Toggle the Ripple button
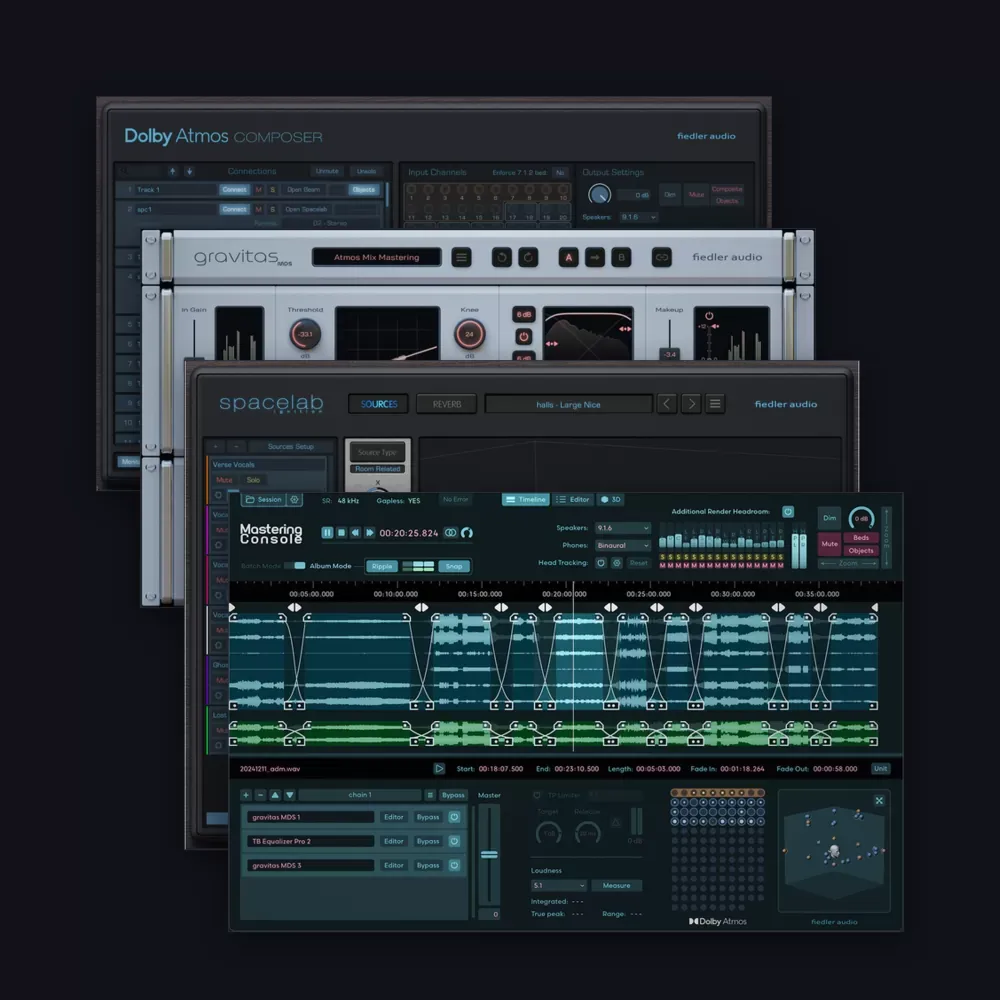Viewport: 1000px width, 1000px height. pos(382,566)
